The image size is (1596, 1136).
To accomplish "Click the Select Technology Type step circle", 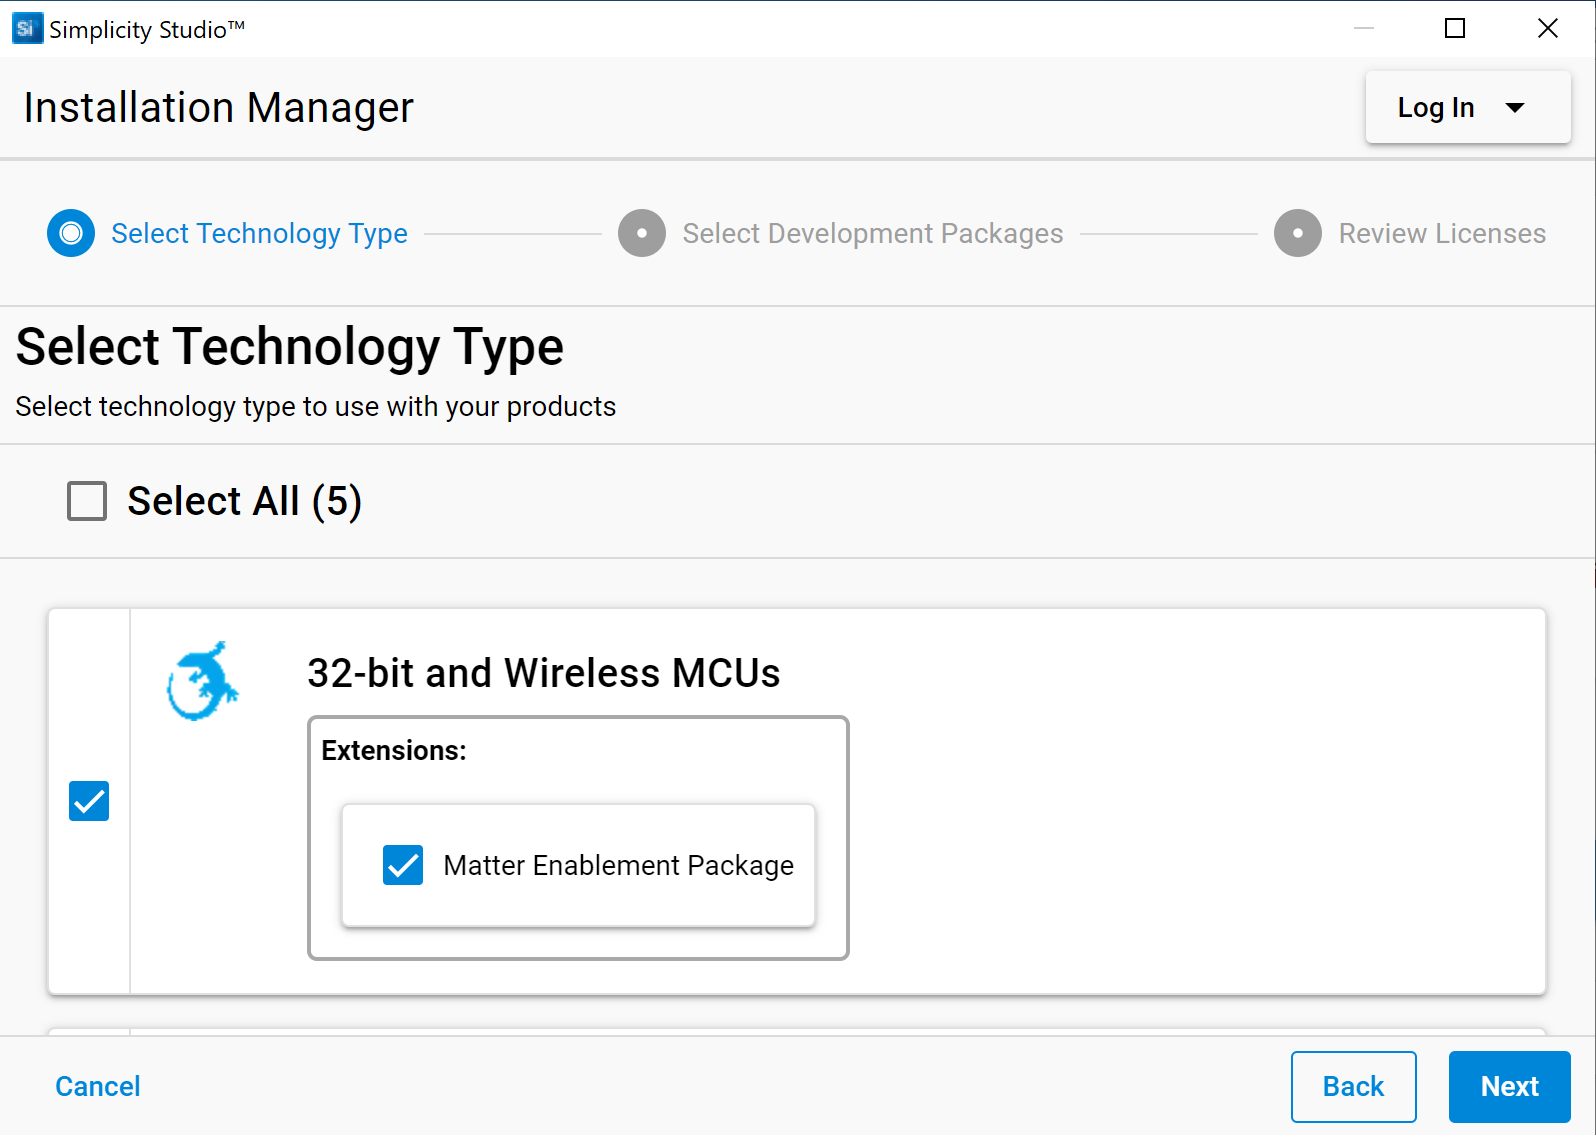I will [x=71, y=233].
